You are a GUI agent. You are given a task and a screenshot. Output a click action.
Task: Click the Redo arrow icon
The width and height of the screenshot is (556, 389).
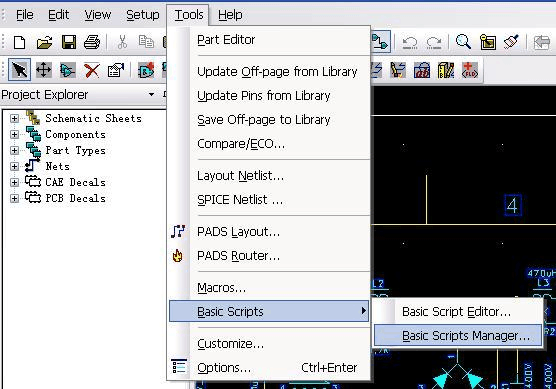point(434,42)
